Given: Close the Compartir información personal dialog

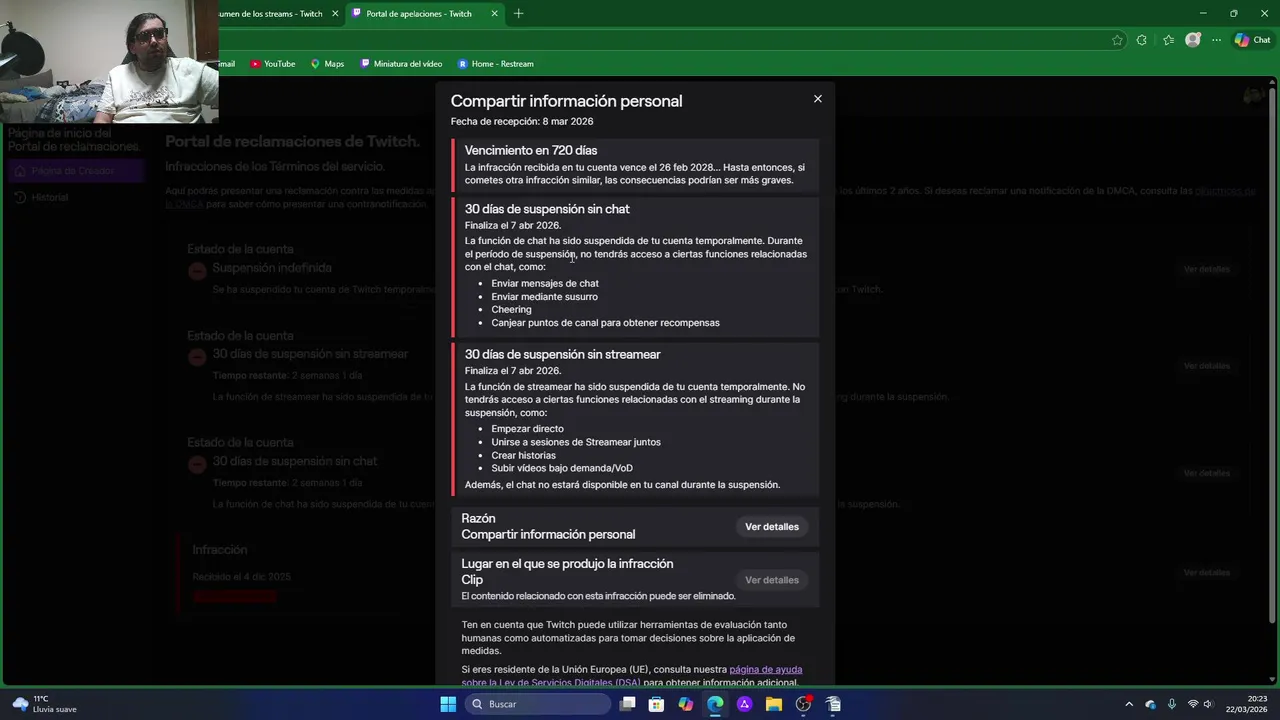Looking at the screenshot, I should tap(818, 99).
